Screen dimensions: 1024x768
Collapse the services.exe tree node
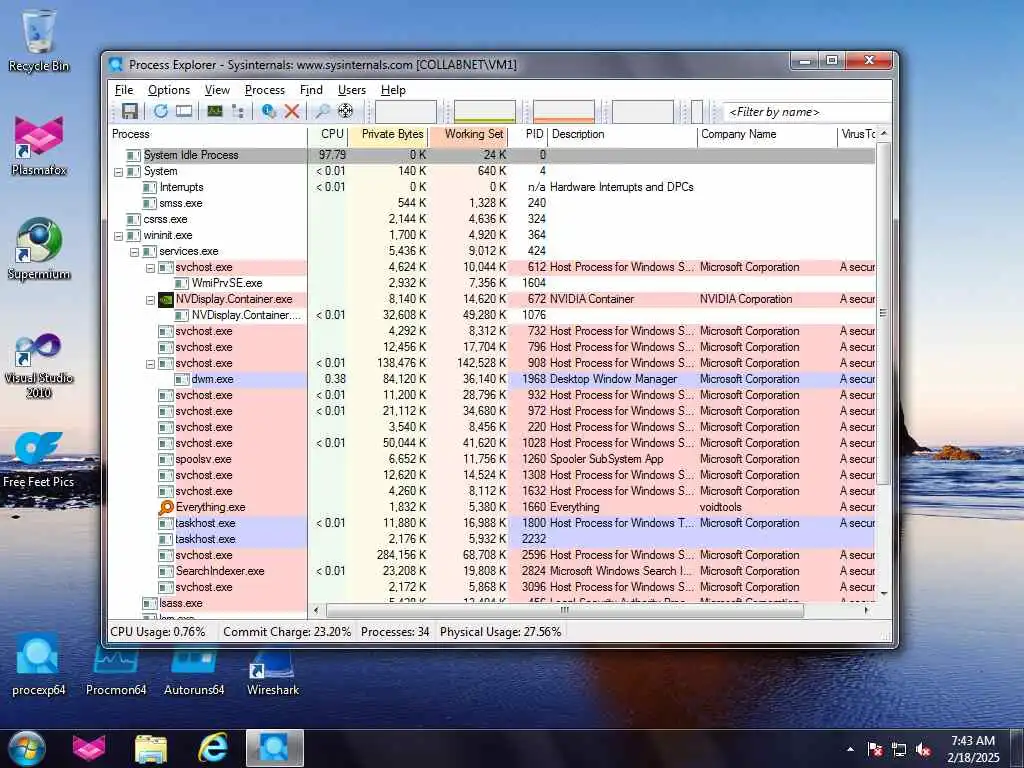pos(134,252)
